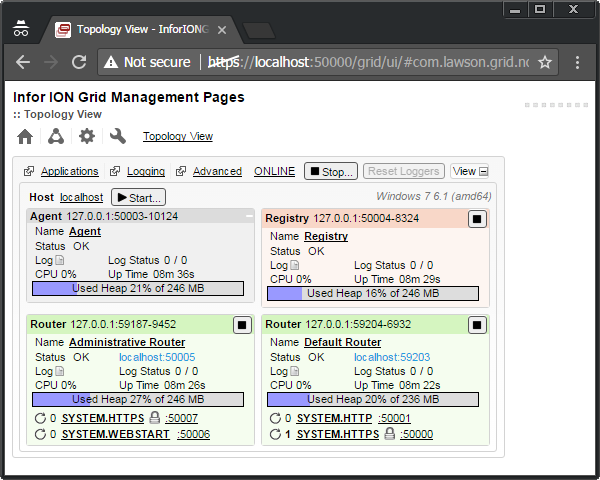Open the wrench tools icon

click(118, 136)
